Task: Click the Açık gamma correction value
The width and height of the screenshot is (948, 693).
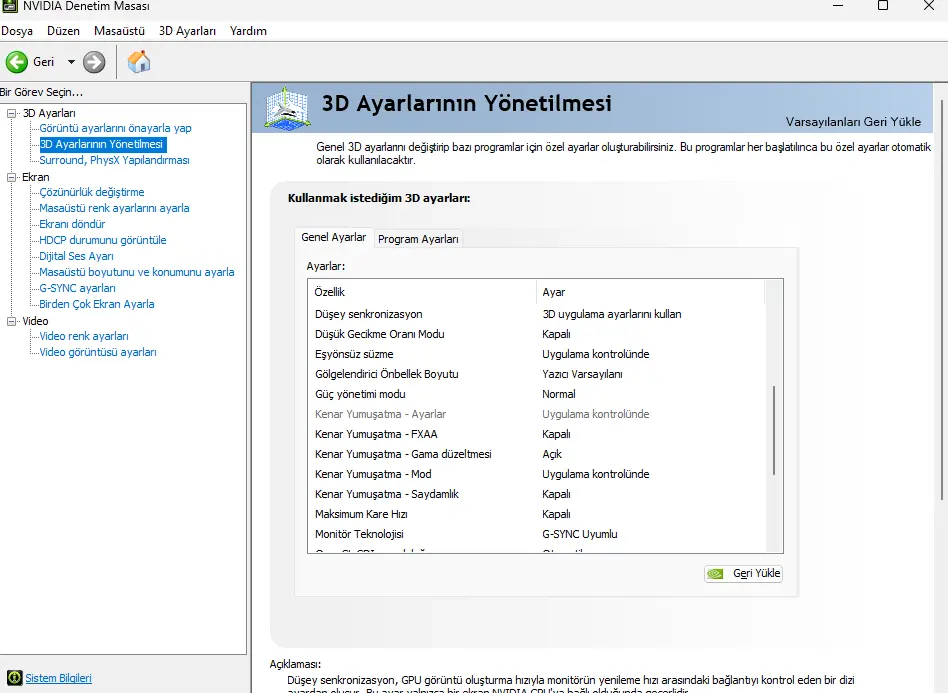Action: coord(552,454)
